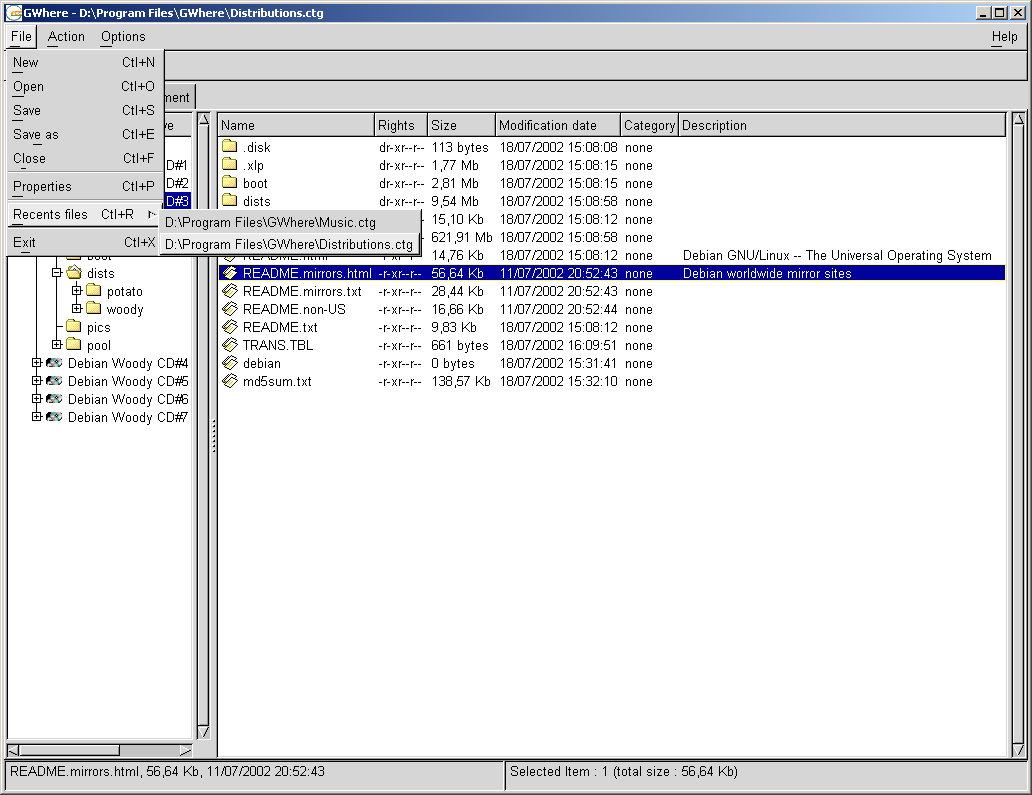Open recent Music.ctg catalog
Image resolution: width=1032 pixels, height=795 pixels.
click(289, 222)
